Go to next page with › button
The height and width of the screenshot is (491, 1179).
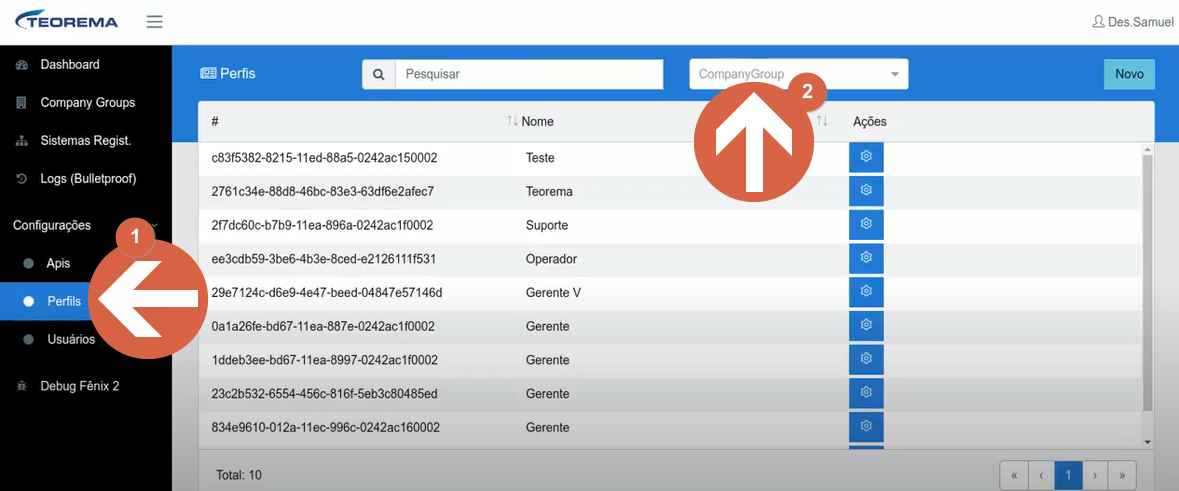coord(1095,475)
